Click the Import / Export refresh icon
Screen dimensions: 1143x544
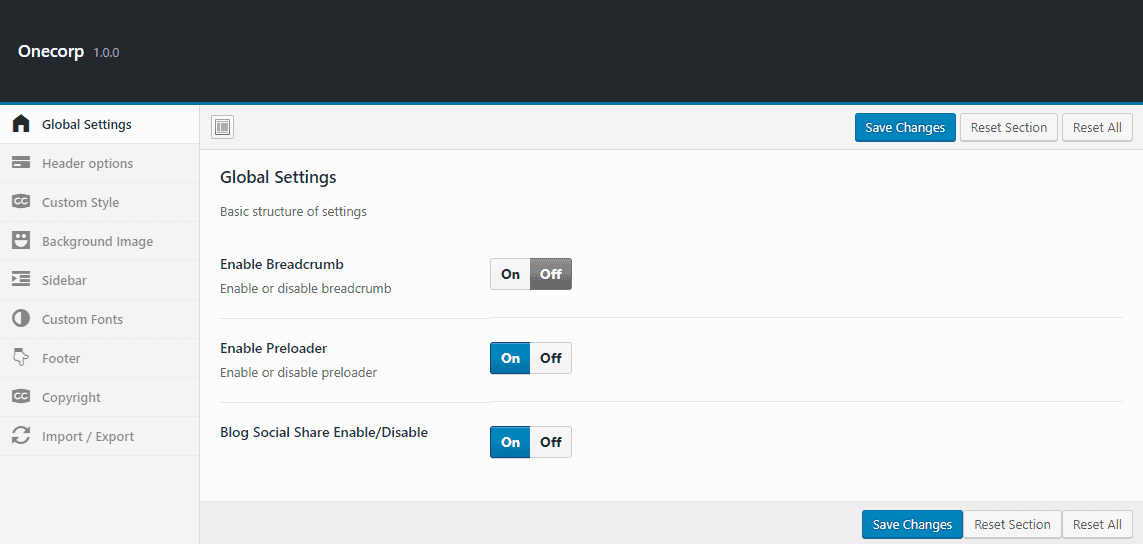coord(21,436)
